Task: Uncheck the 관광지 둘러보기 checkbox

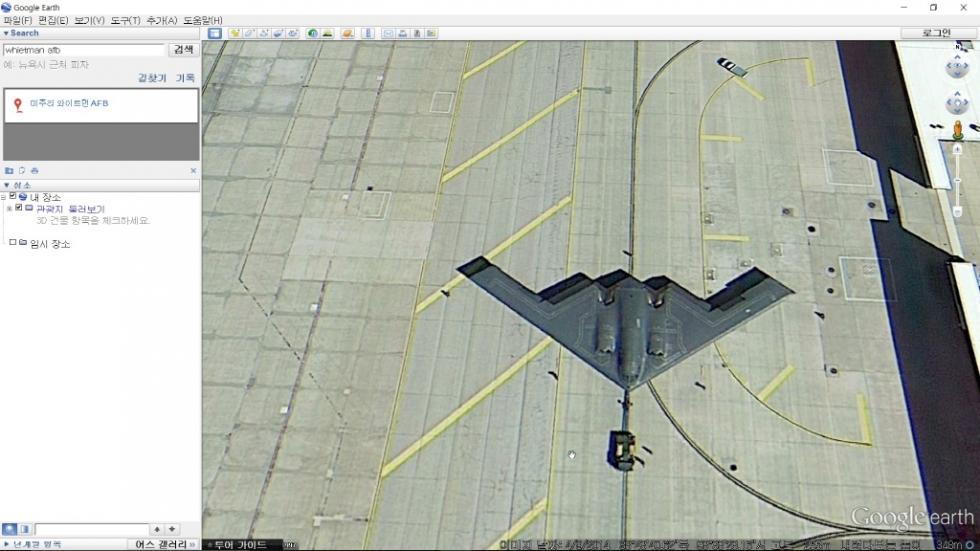Action: [x=18, y=208]
